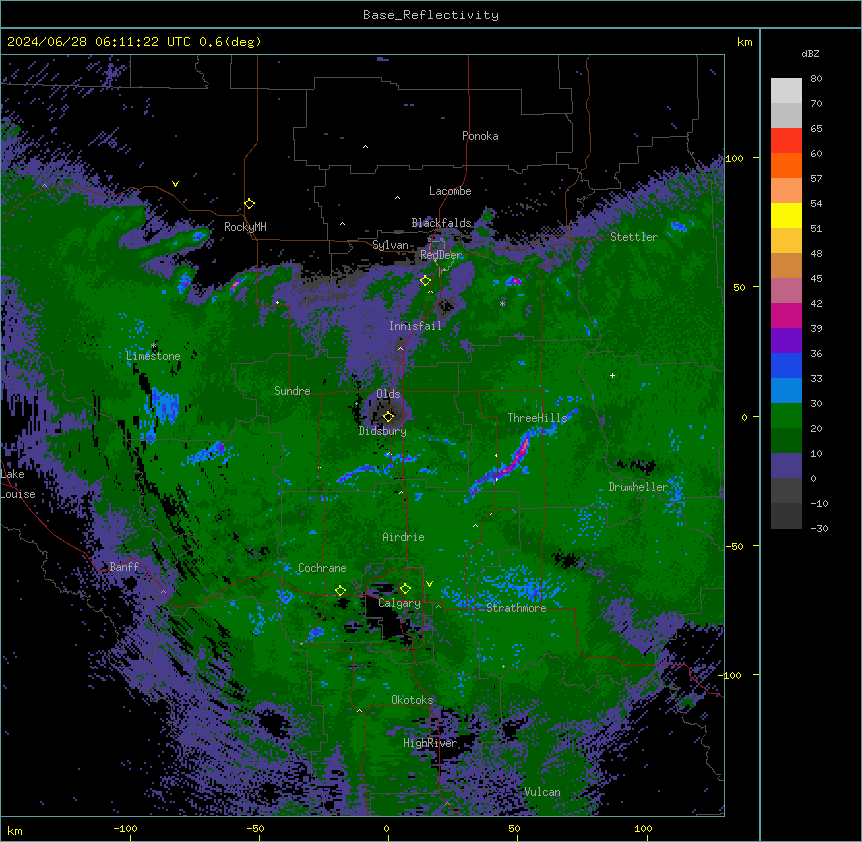The height and width of the screenshot is (842, 862).
Task: Click the Stettler label
Action: pyautogui.click(x=634, y=237)
